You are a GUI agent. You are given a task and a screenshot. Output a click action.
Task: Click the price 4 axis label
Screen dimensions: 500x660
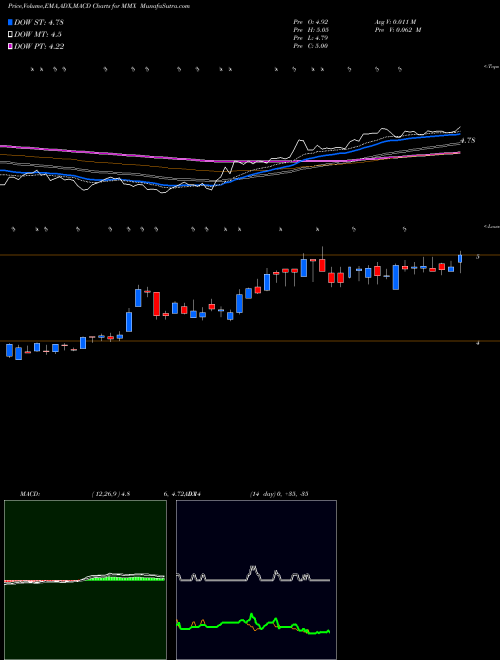pos(478,343)
